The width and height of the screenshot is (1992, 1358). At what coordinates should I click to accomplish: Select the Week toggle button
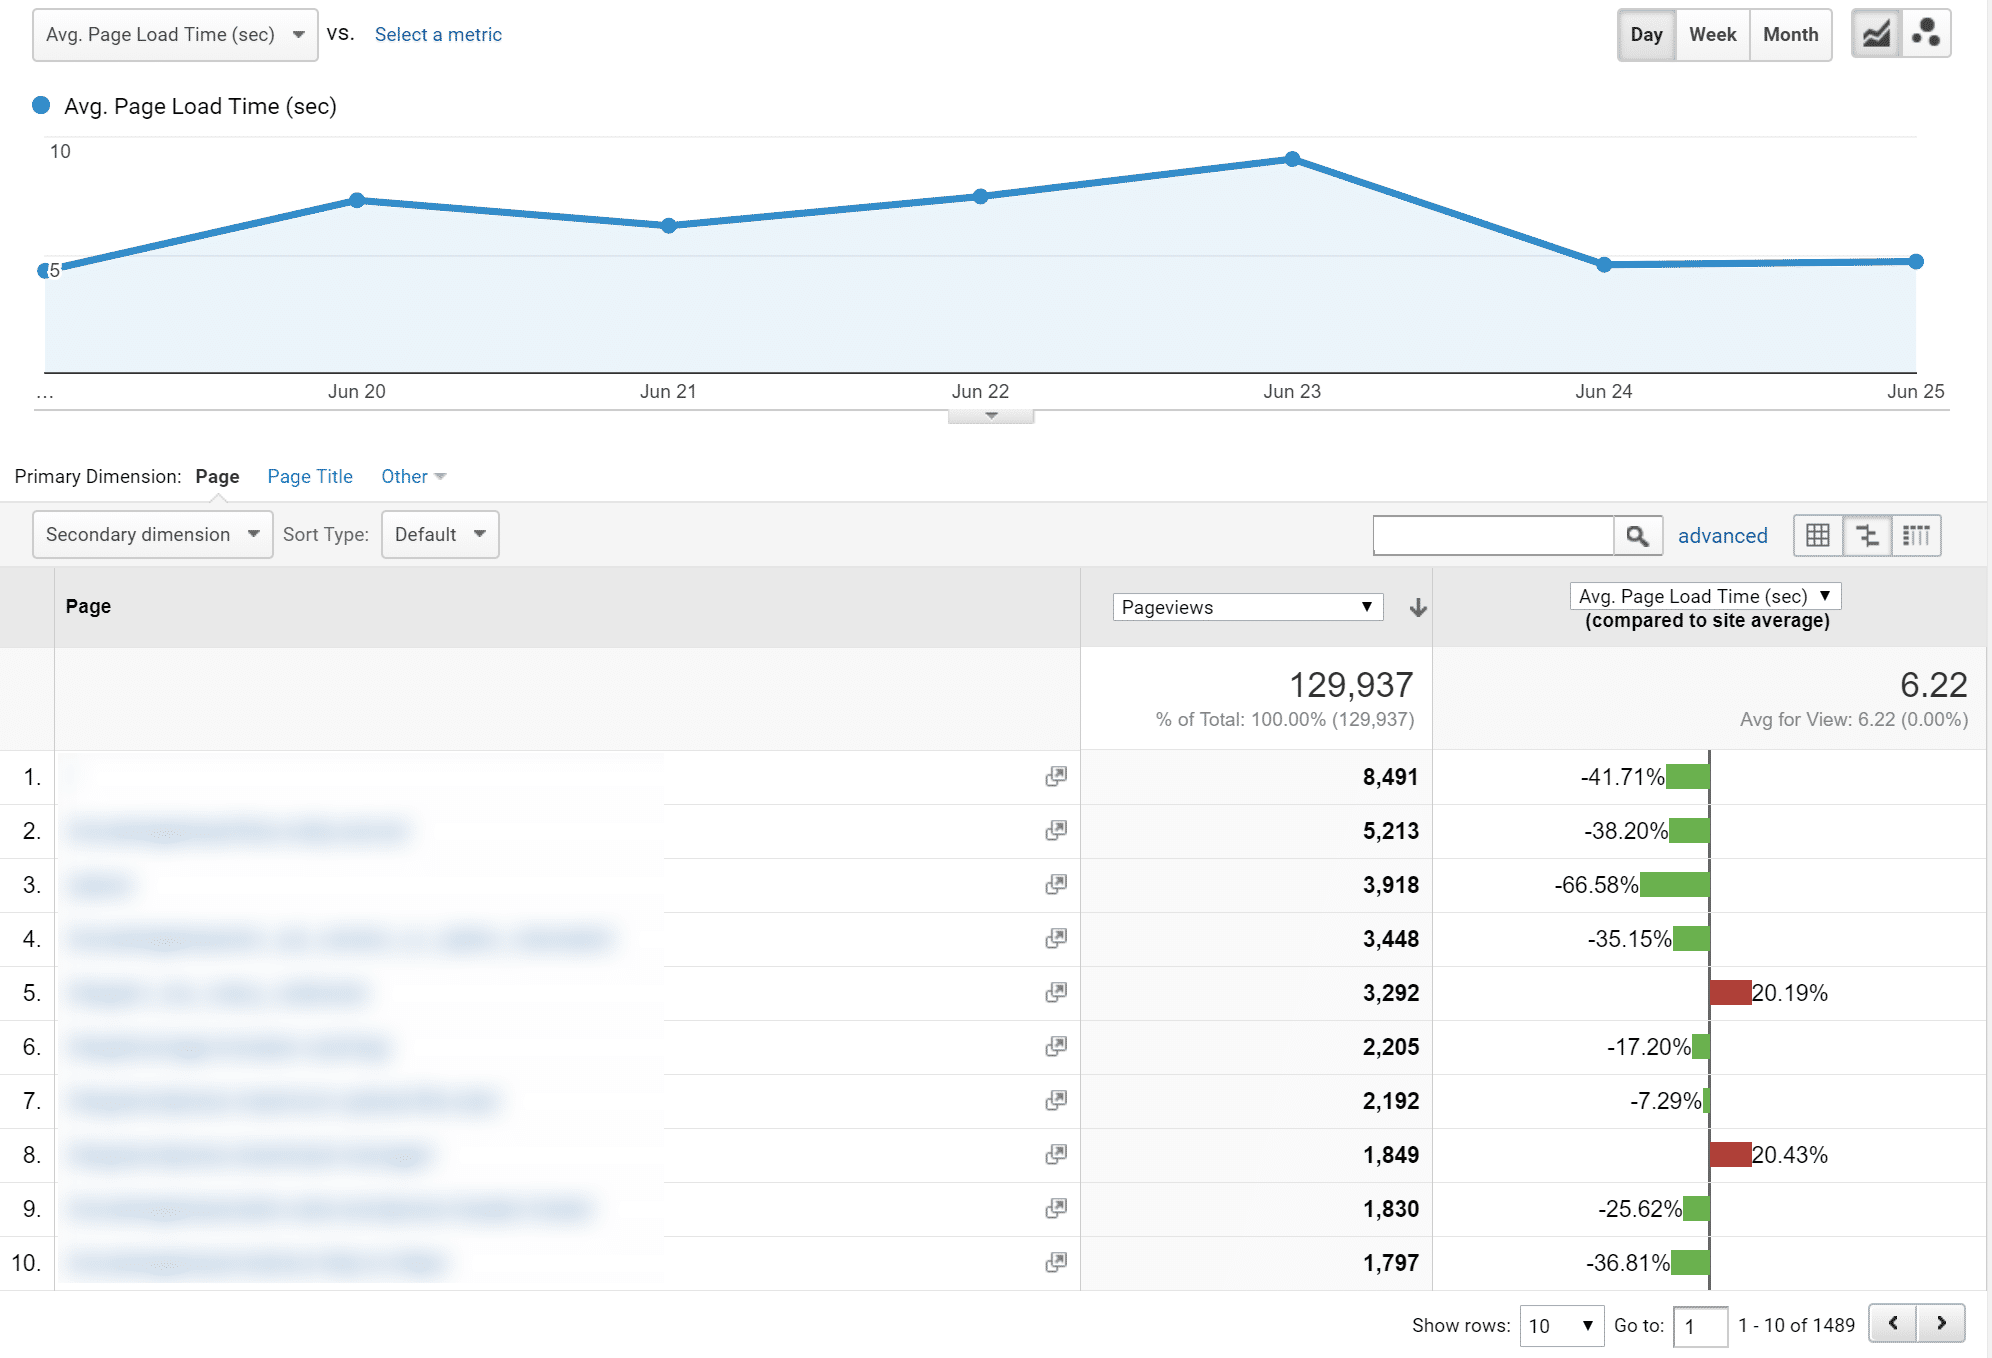(x=1712, y=33)
